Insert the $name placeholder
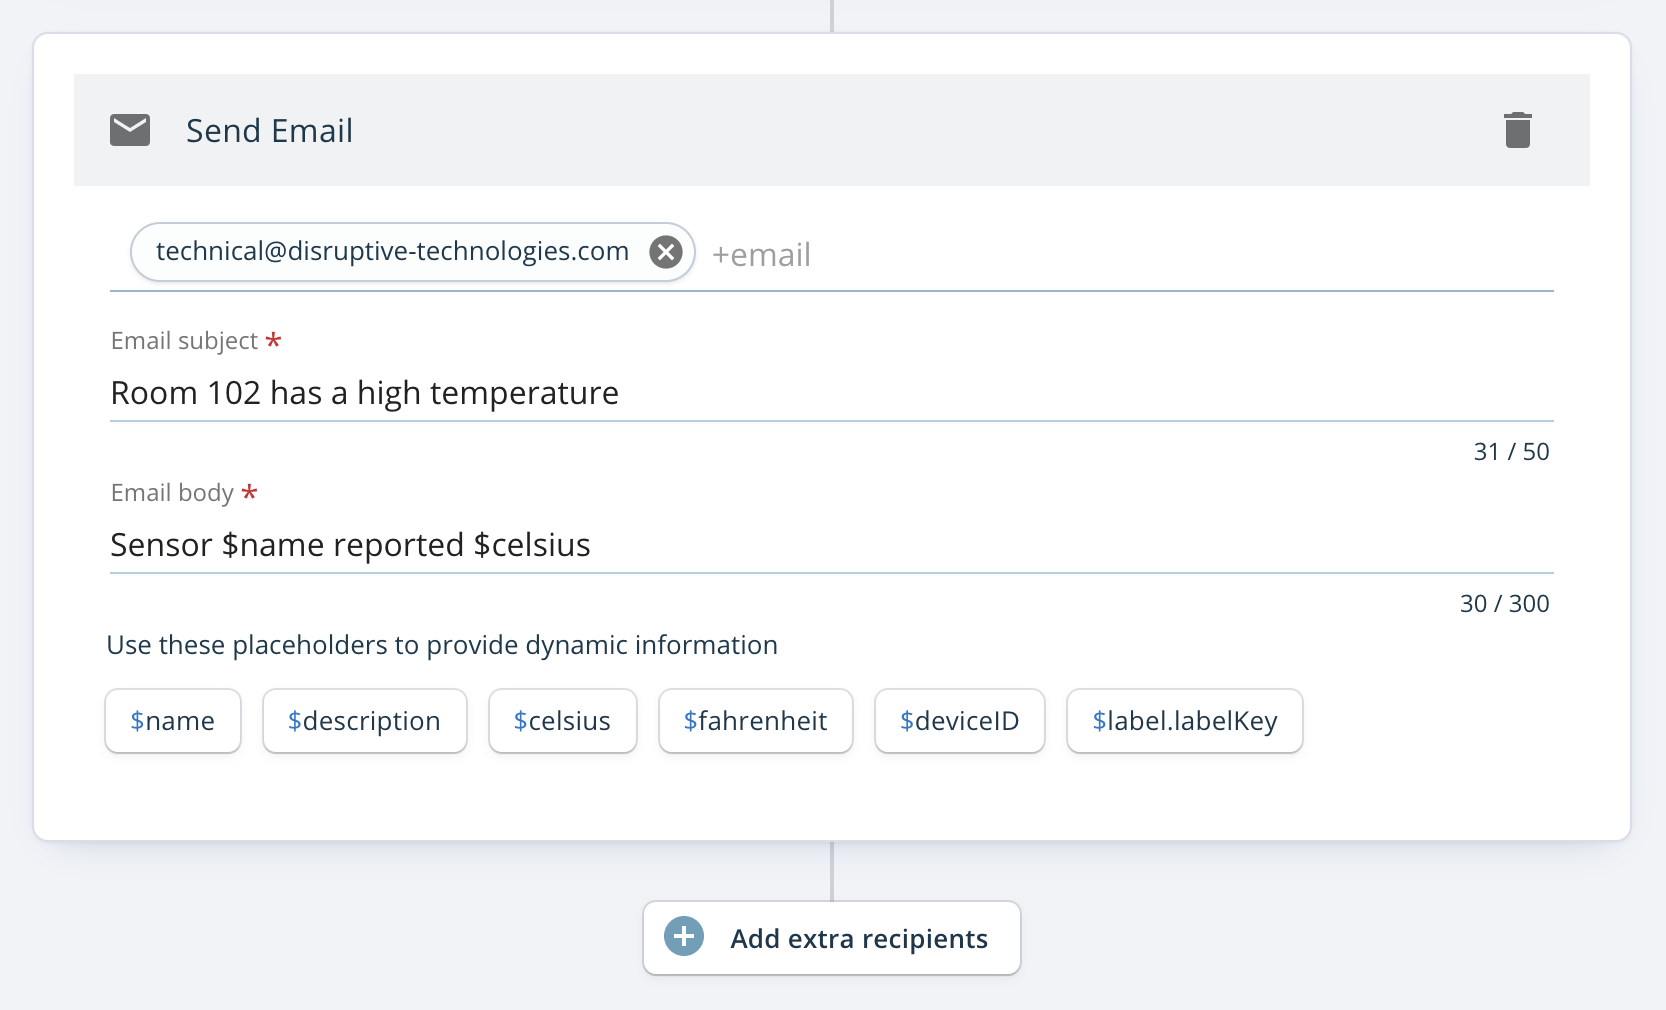 [x=173, y=721]
